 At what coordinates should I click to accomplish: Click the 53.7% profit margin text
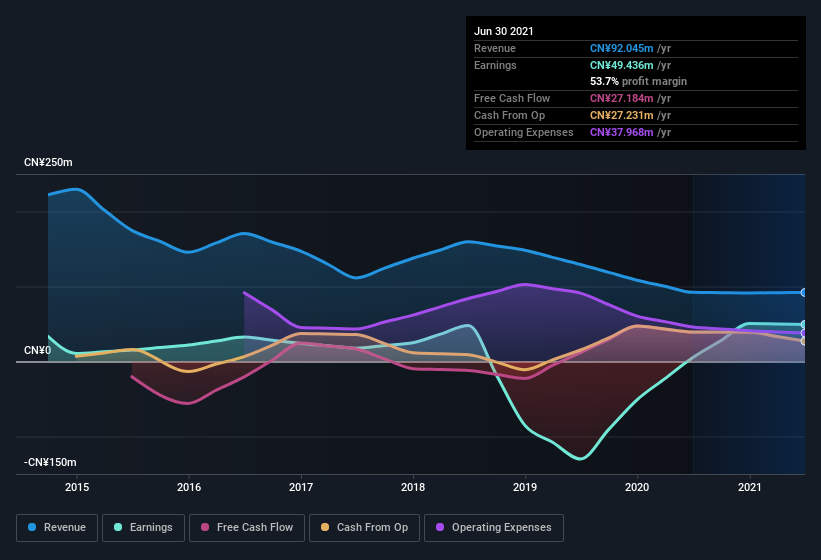[x=638, y=82]
